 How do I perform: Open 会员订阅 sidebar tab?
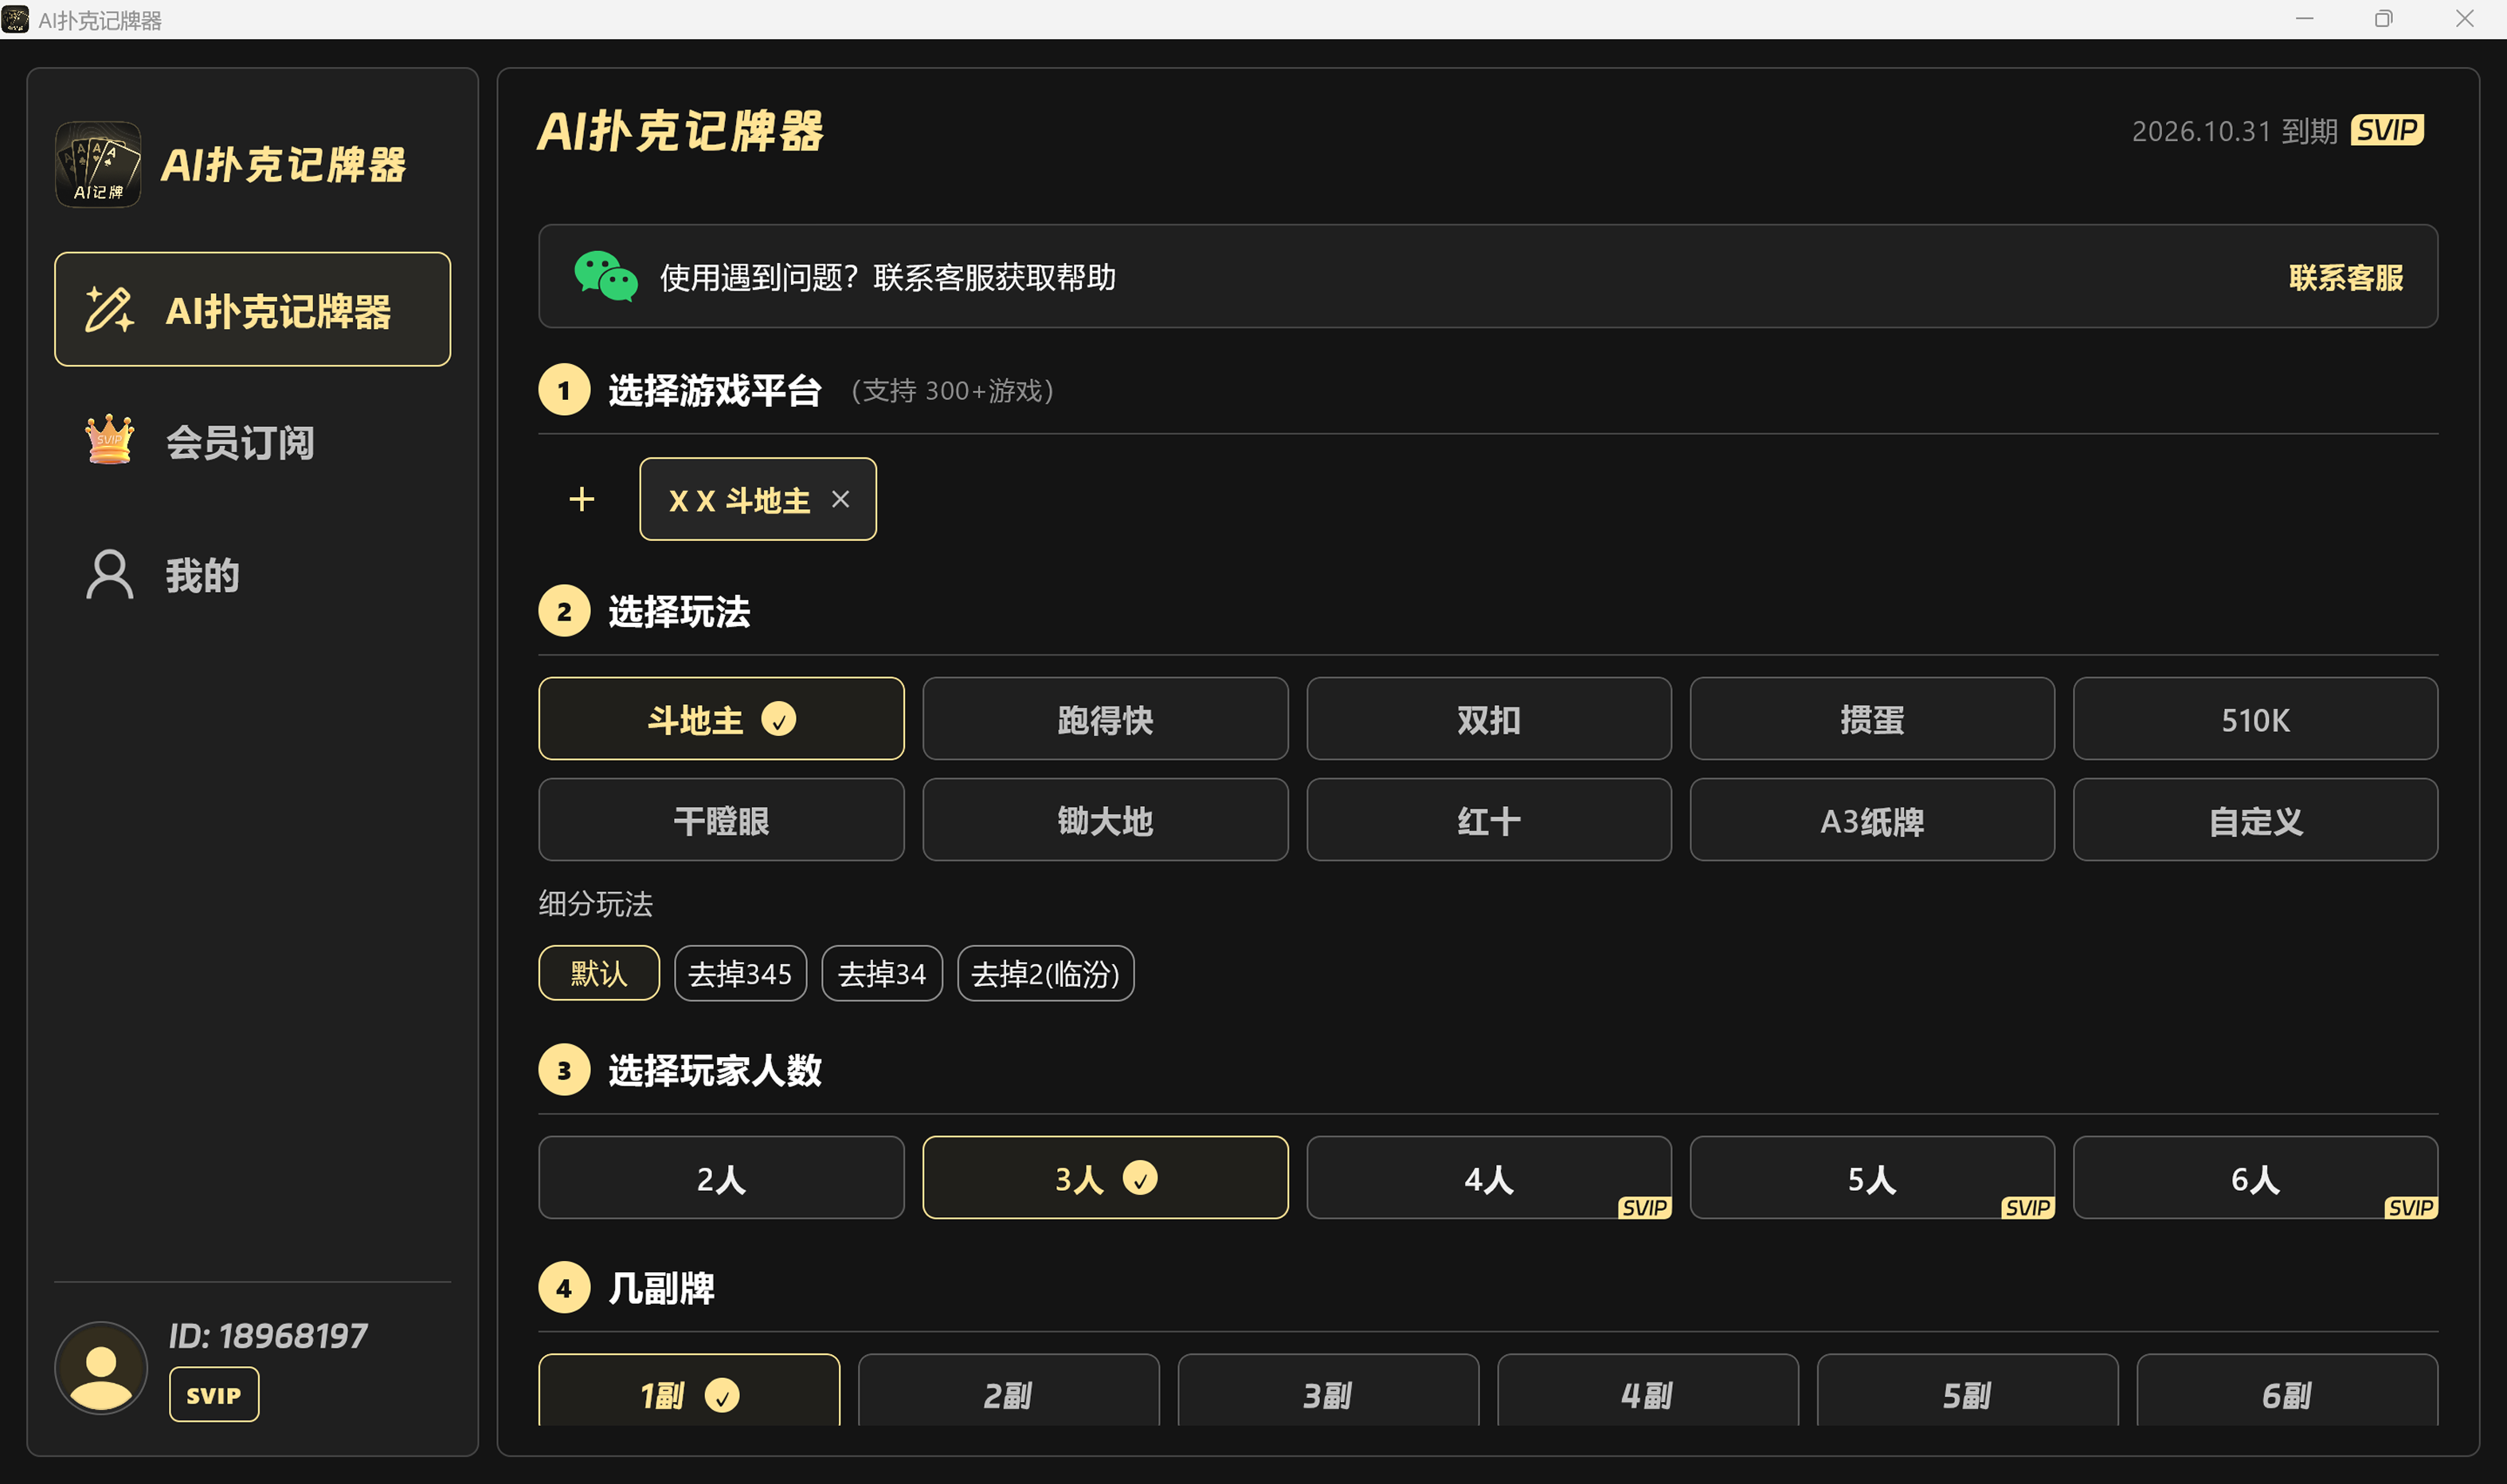pyautogui.click(x=252, y=441)
